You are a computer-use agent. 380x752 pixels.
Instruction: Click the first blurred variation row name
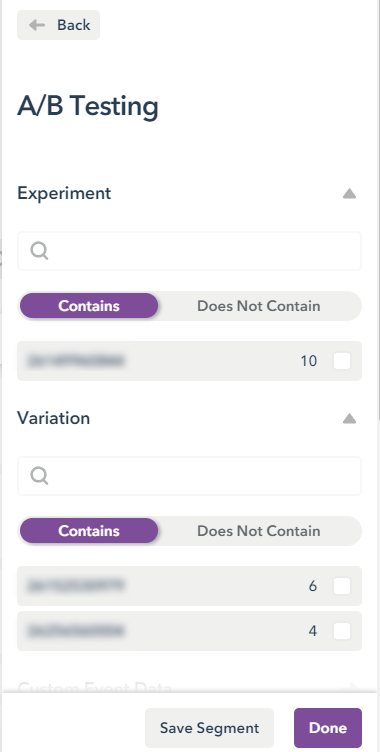[x=76, y=586]
